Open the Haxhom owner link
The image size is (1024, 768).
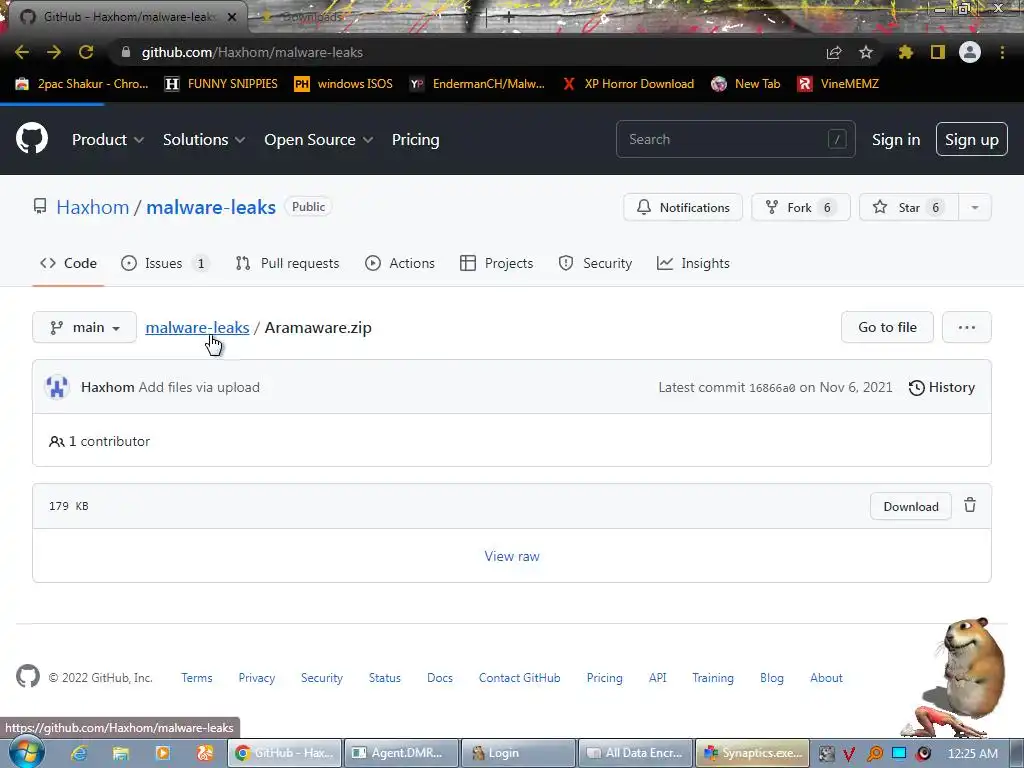93,207
